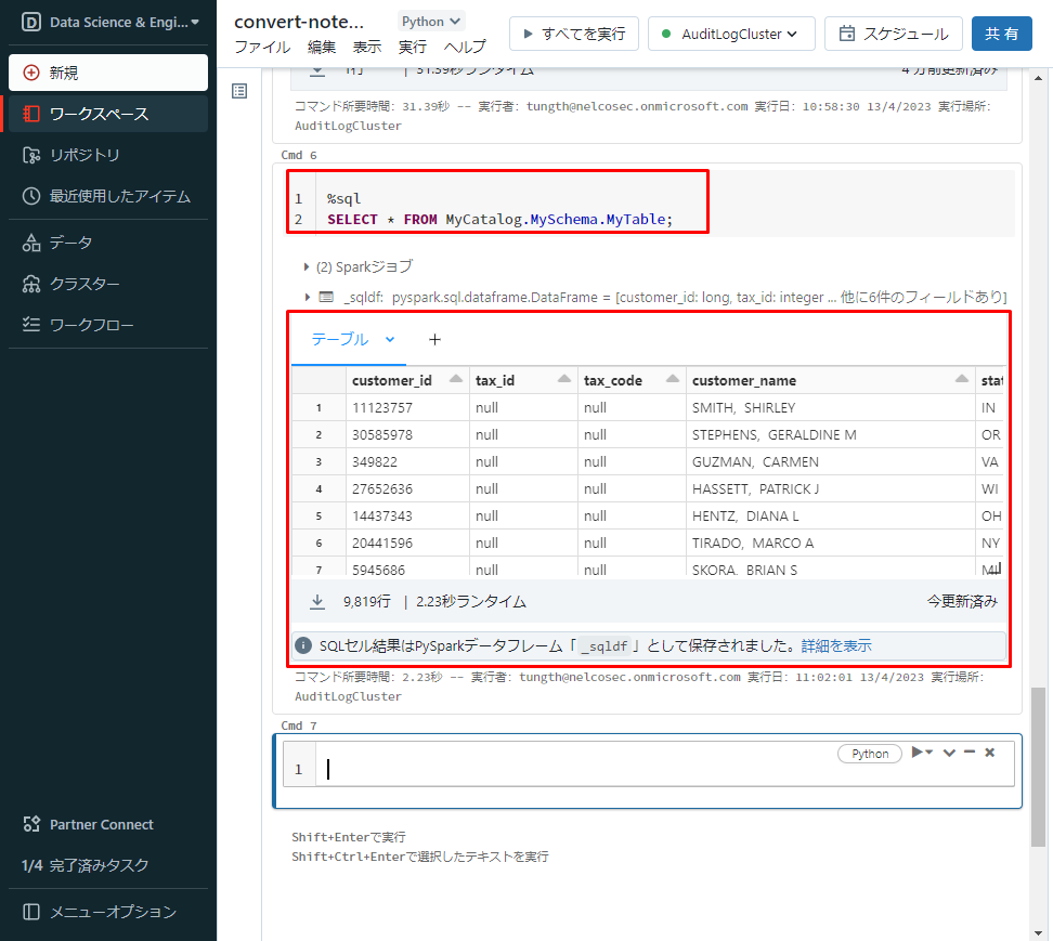Screen dimensions: 1053x941
Task: Open the 実行 menu
Action: [412, 47]
